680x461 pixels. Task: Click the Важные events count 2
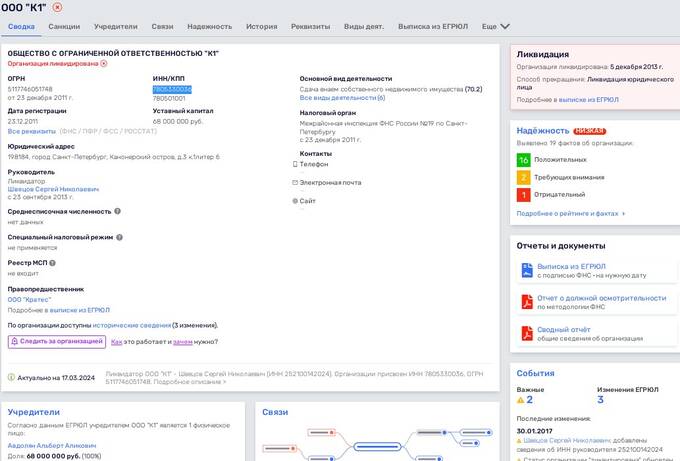click(529, 400)
